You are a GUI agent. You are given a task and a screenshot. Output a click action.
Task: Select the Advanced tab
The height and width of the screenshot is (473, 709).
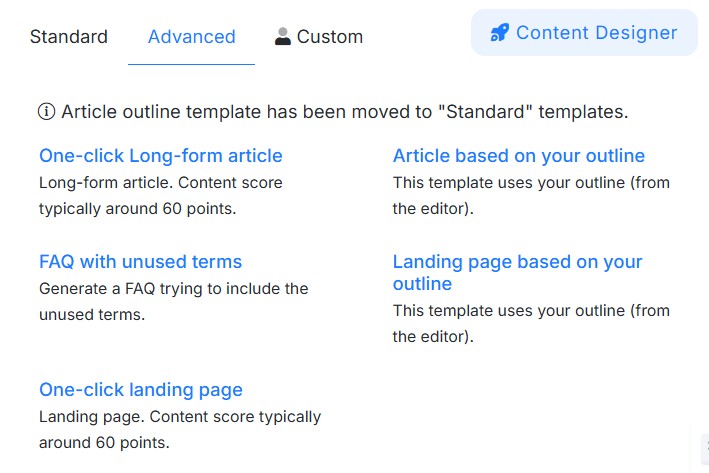pyautogui.click(x=191, y=37)
